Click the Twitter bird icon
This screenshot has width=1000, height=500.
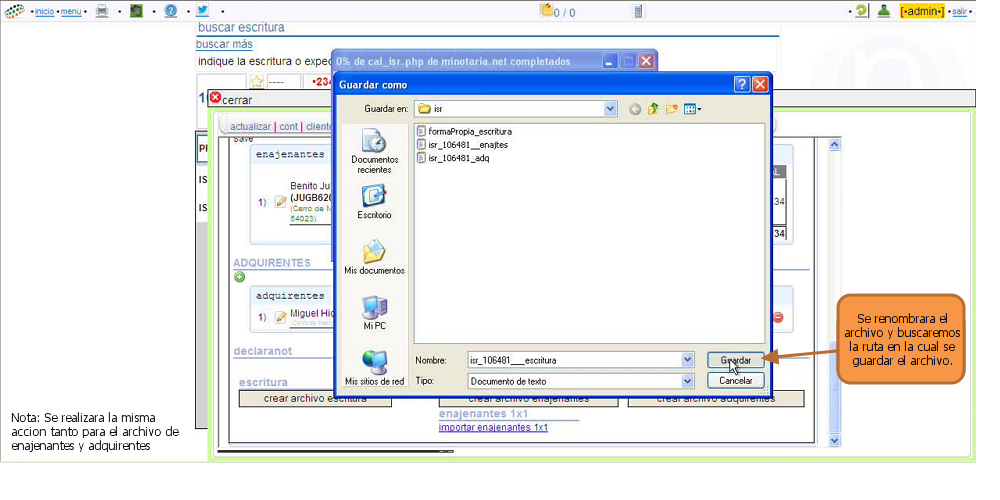click(x=203, y=10)
